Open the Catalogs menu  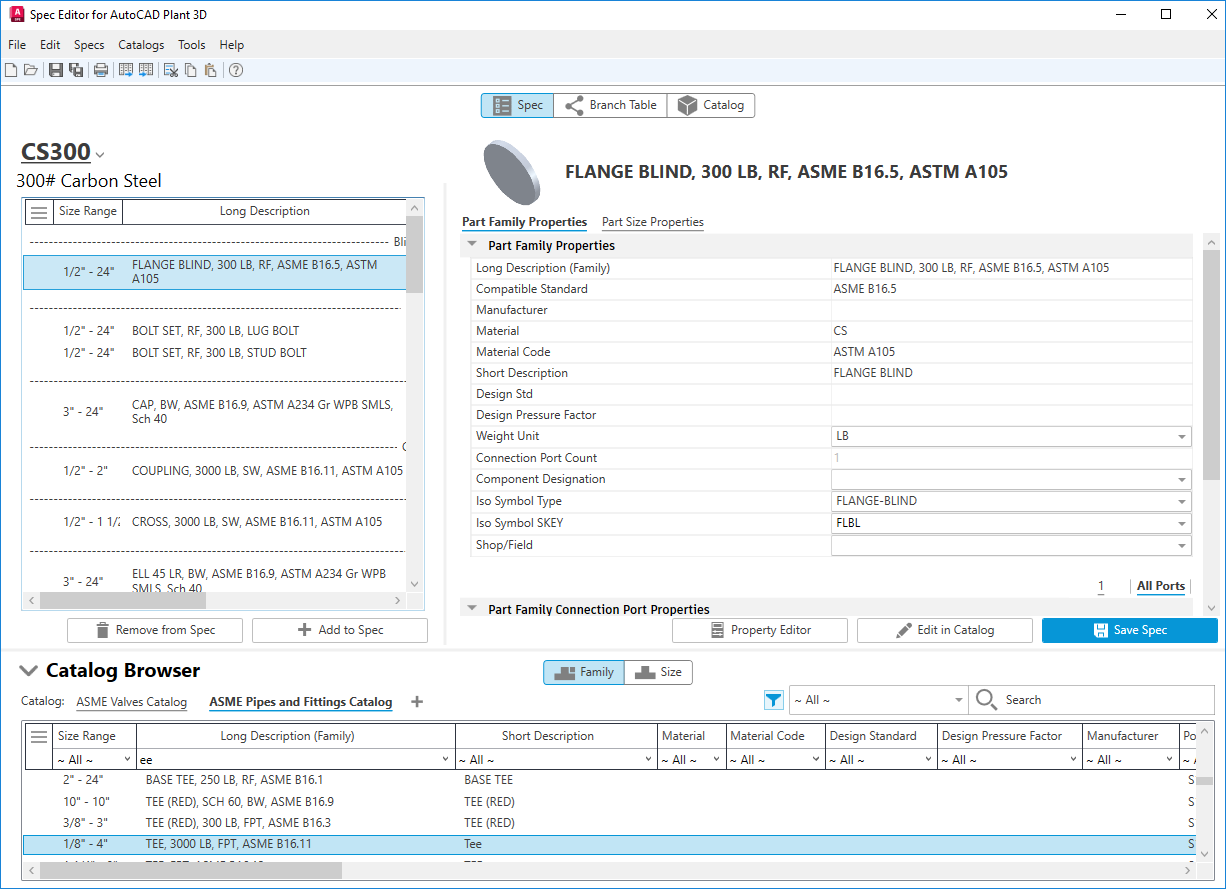point(141,45)
